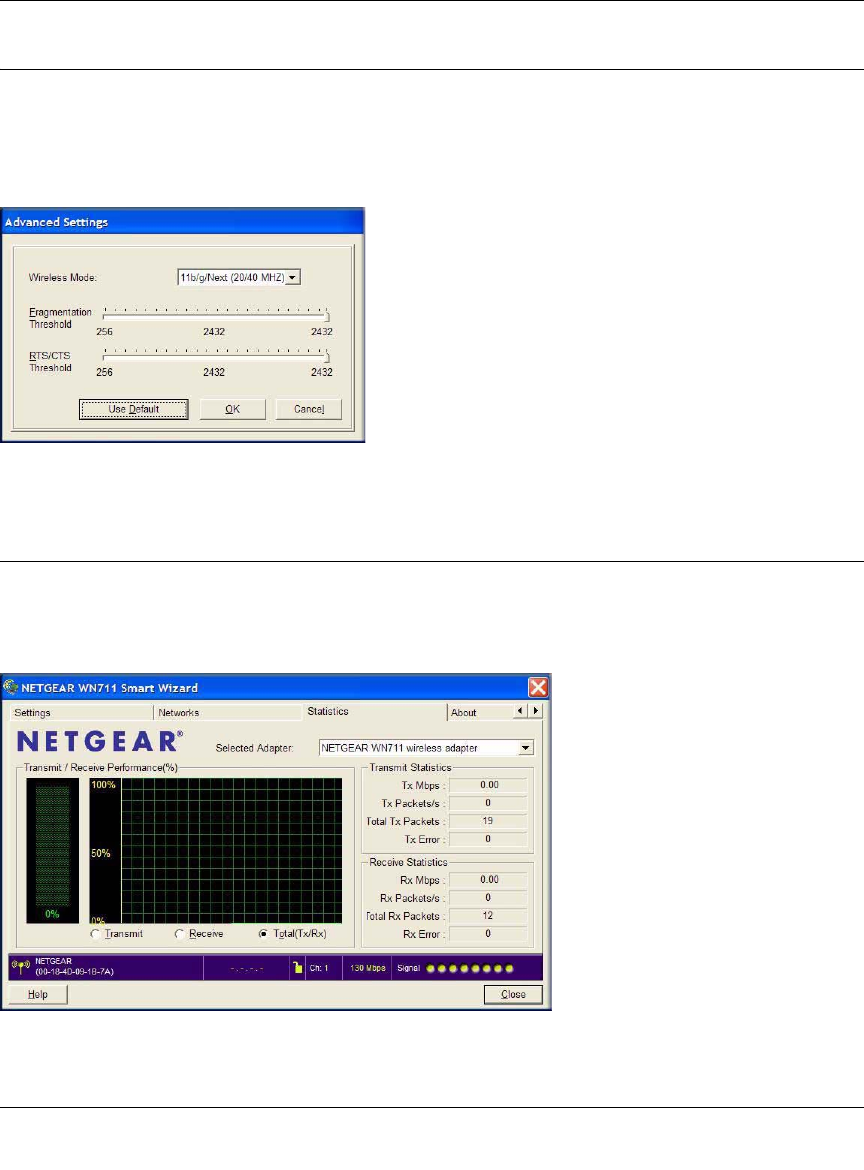Click the Smart Wizard title bar icon
The width and height of the screenshot is (864, 1170).
click(10, 687)
